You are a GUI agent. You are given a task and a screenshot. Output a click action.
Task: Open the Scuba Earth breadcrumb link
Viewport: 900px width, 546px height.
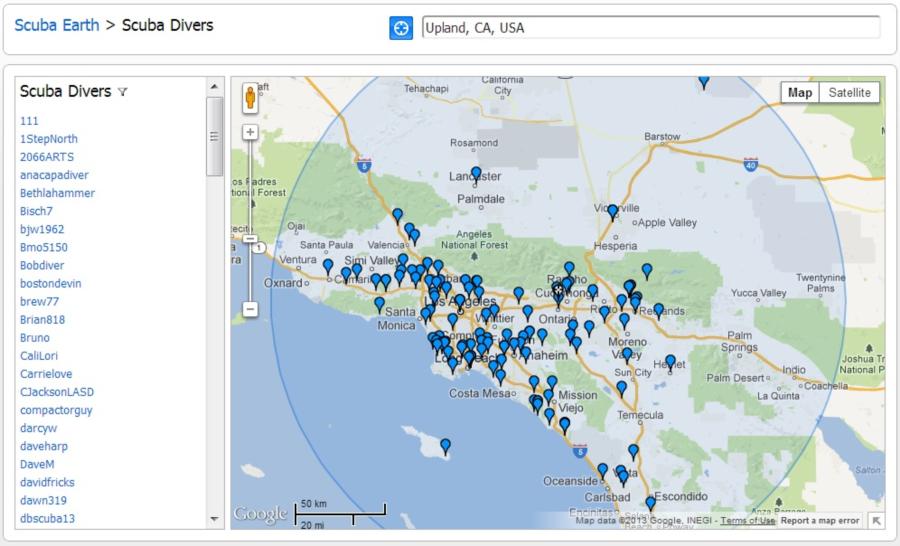click(57, 25)
